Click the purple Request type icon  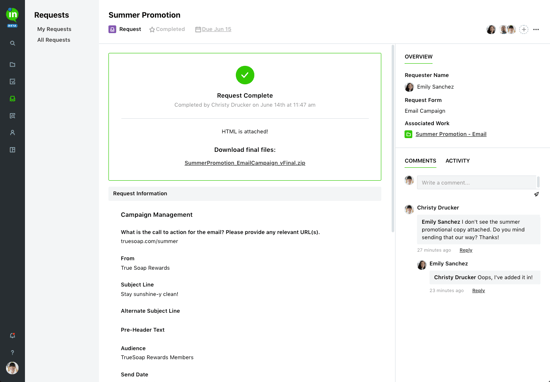[x=112, y=29]
